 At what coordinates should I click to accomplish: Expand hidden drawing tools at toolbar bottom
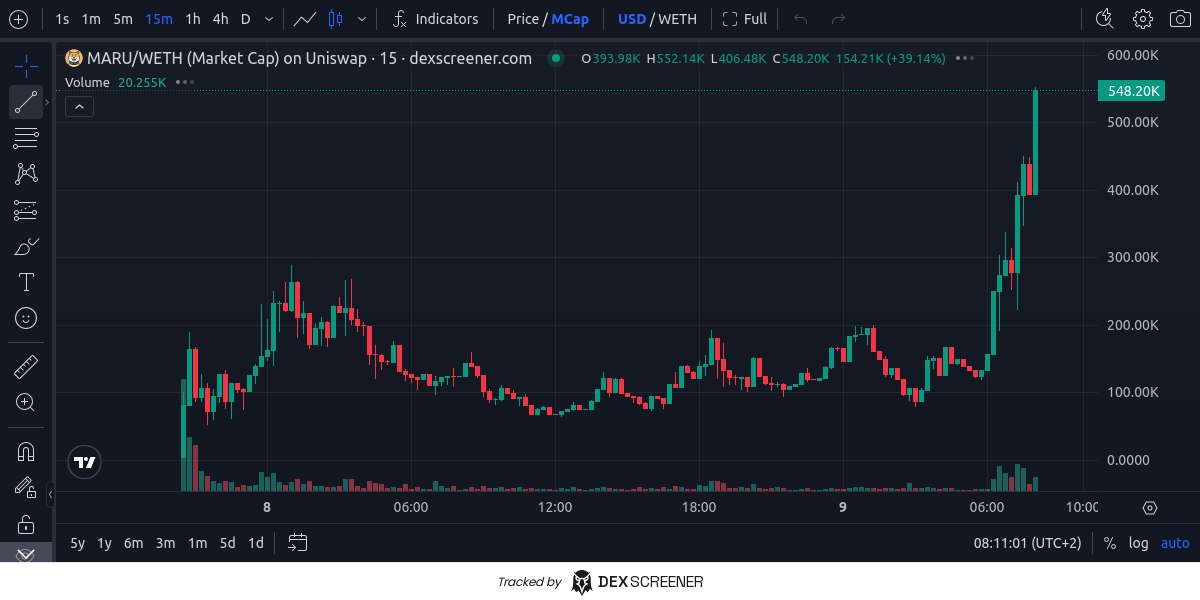click(26, 554)
